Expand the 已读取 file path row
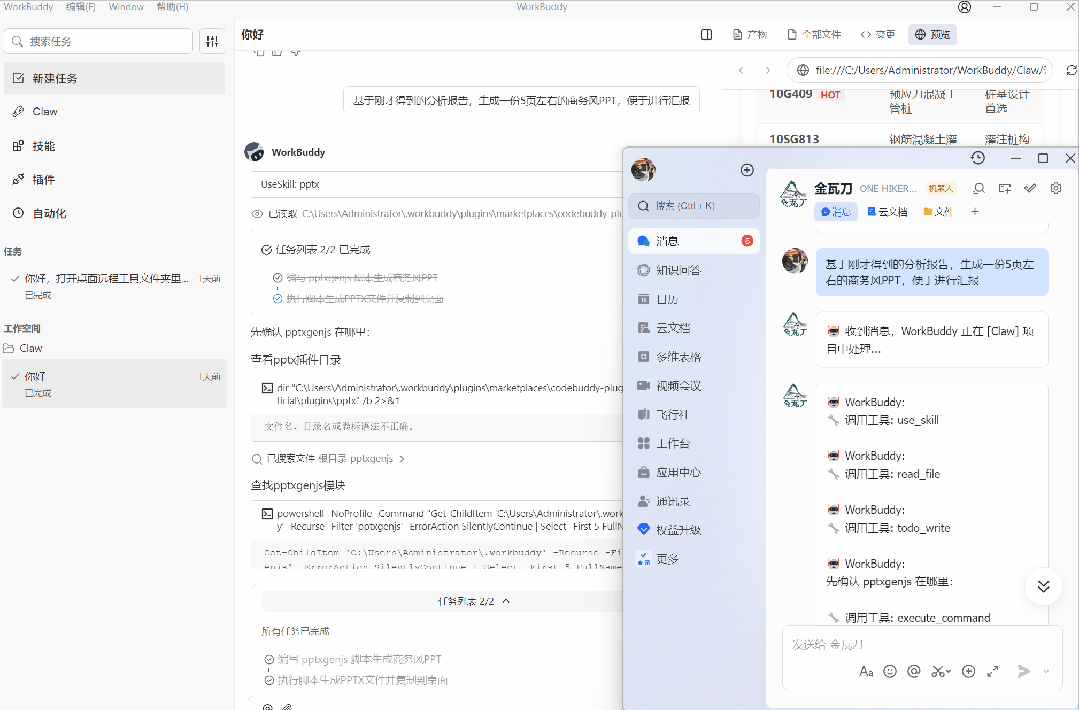1079x710 pixels. pos(436,214)
